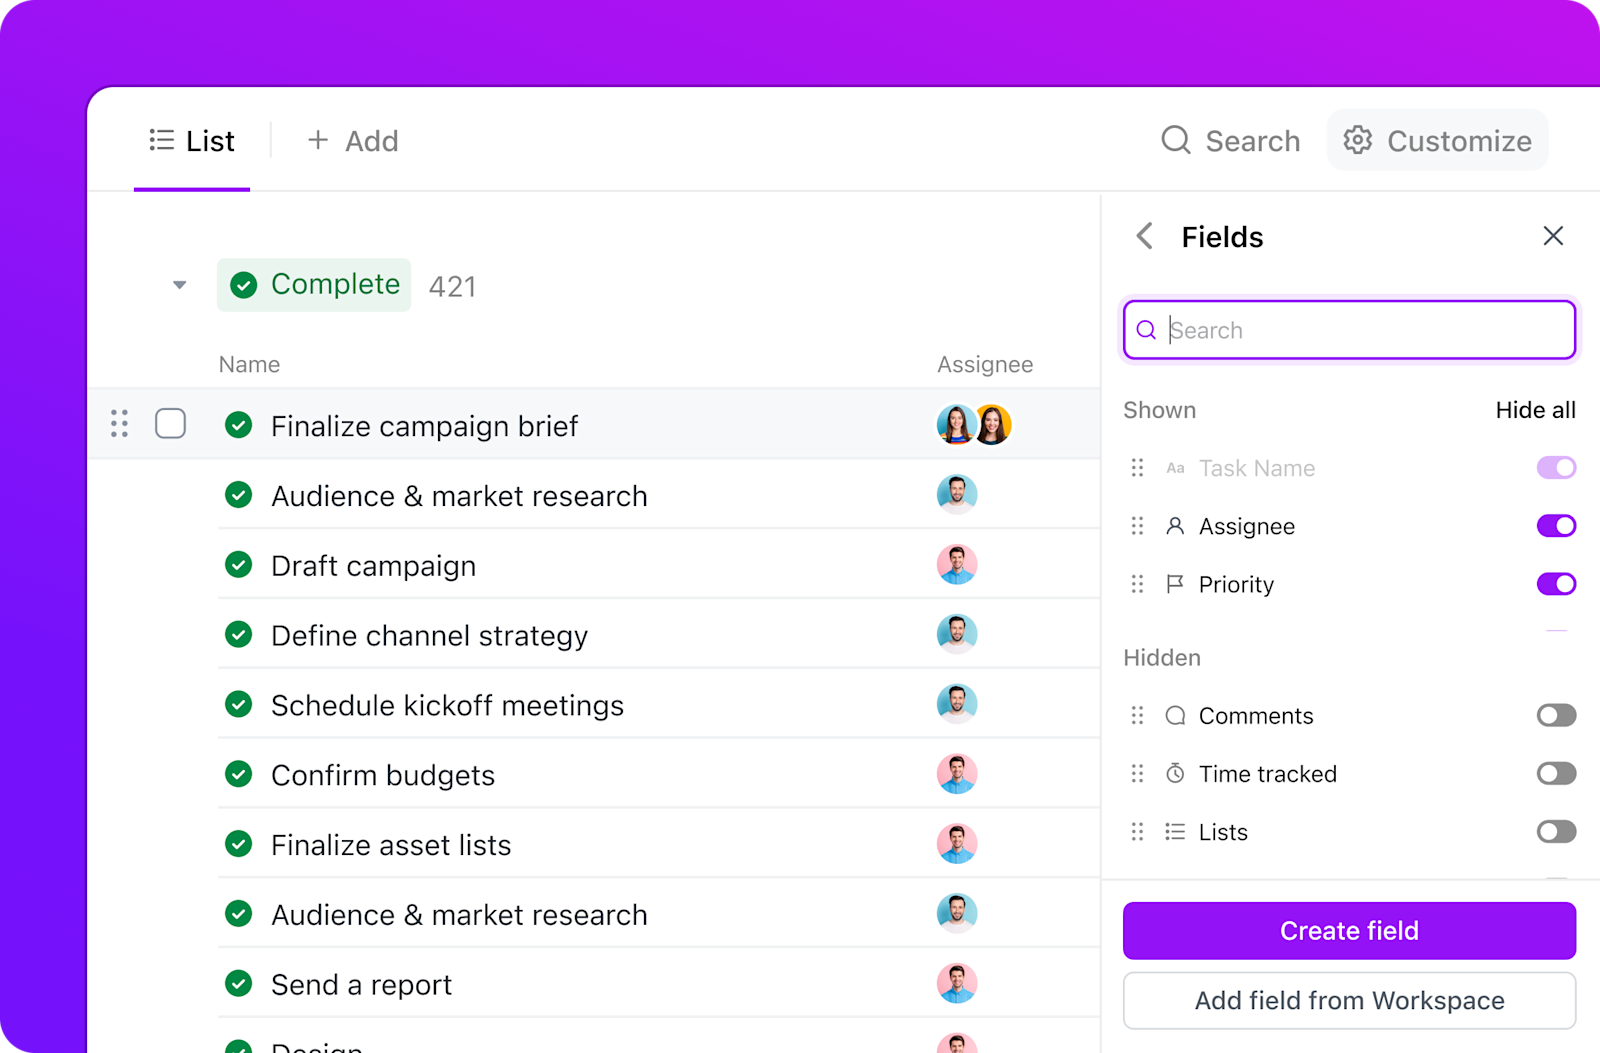Click the Fields search input box

pos(1349,330)
